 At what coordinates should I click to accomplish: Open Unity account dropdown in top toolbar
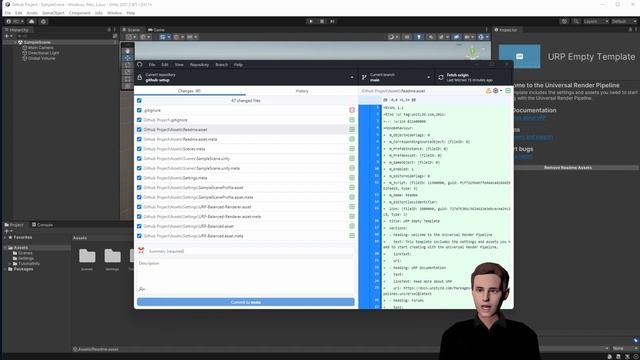[x=15, y=21]
